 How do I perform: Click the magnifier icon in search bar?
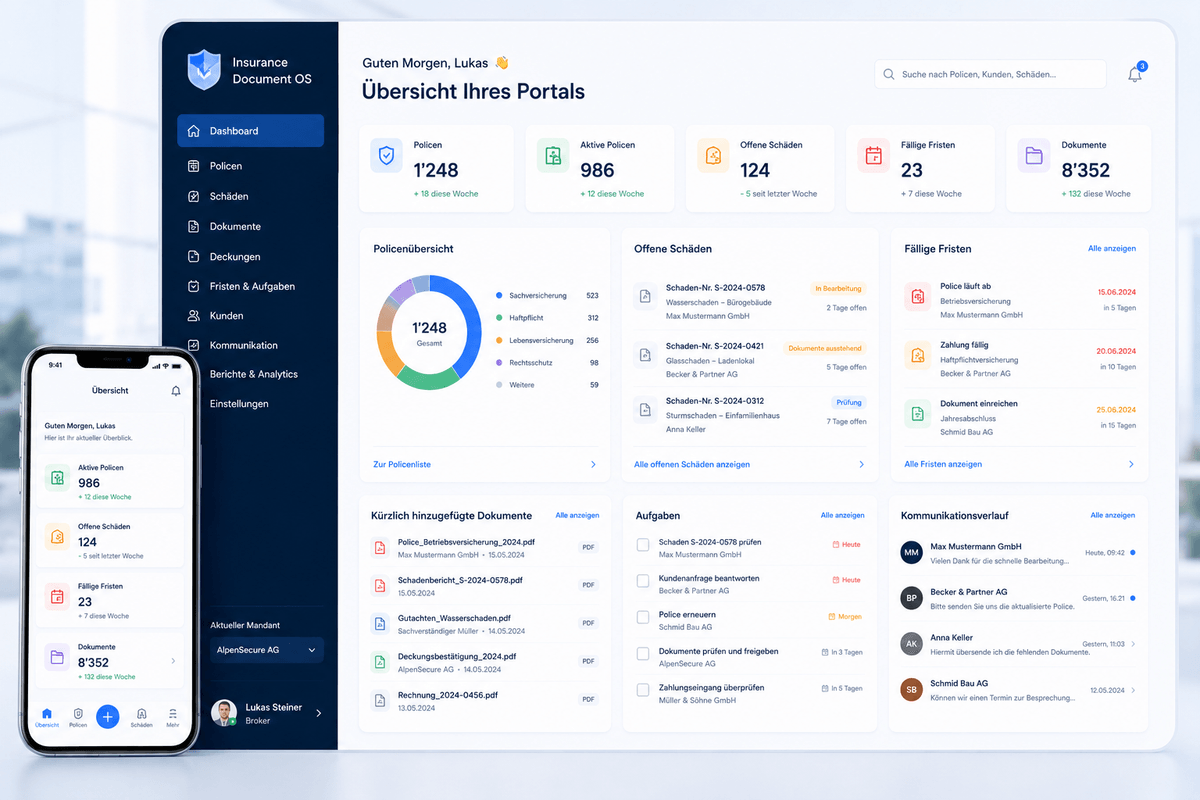tap(889, 74)
